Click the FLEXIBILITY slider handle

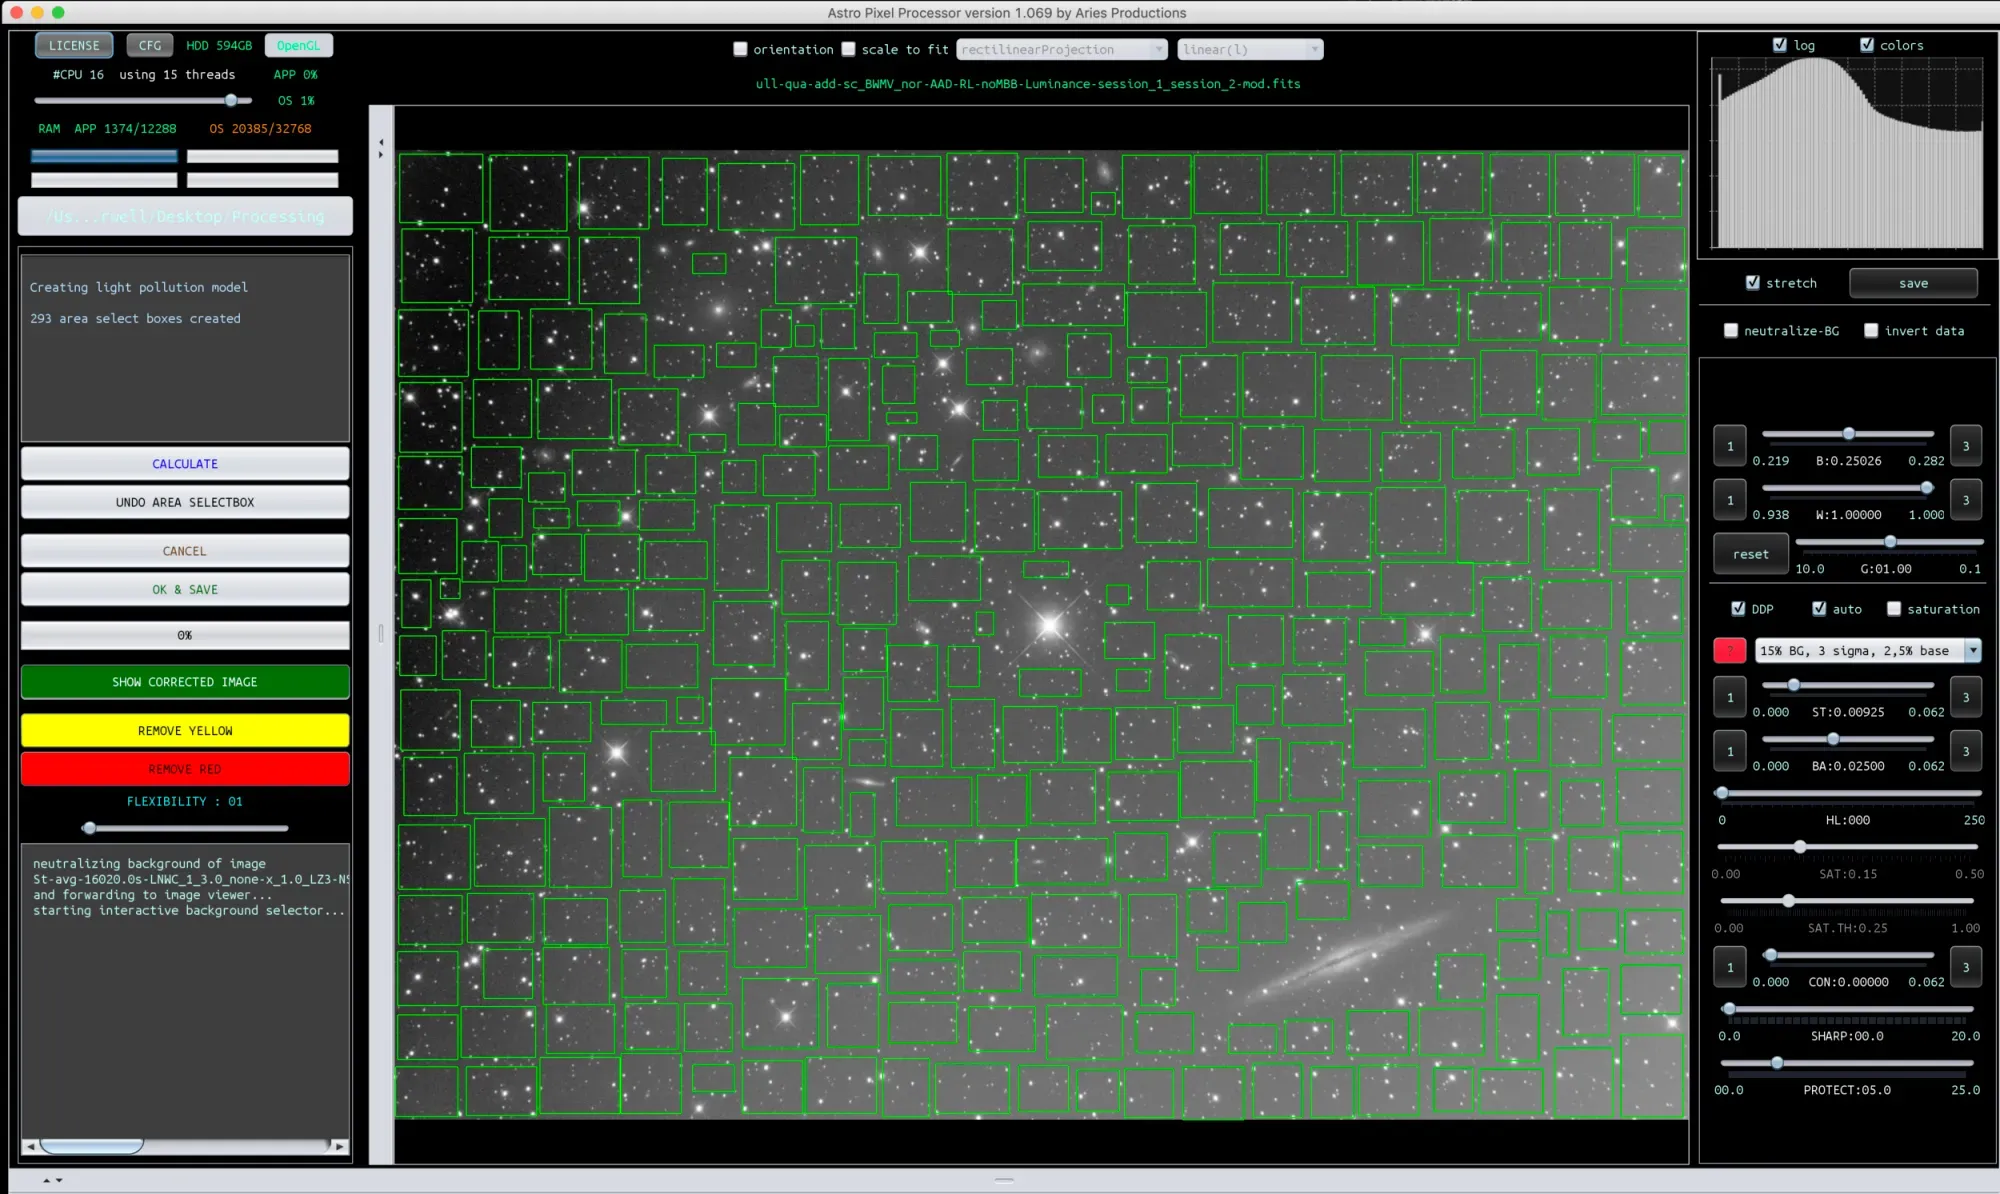pos(90,828)
